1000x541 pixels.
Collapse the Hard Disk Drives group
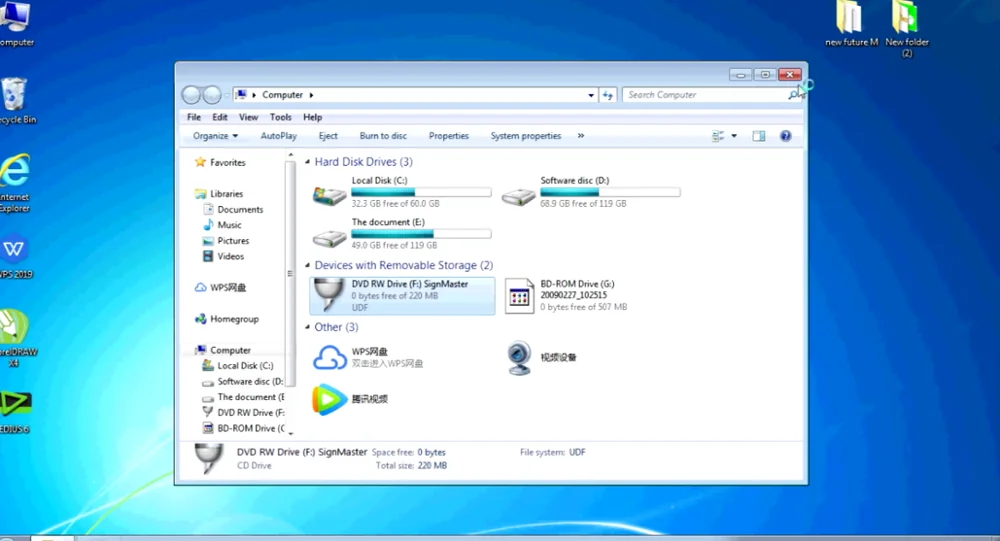pyautogui.click(x=307, y=162)
